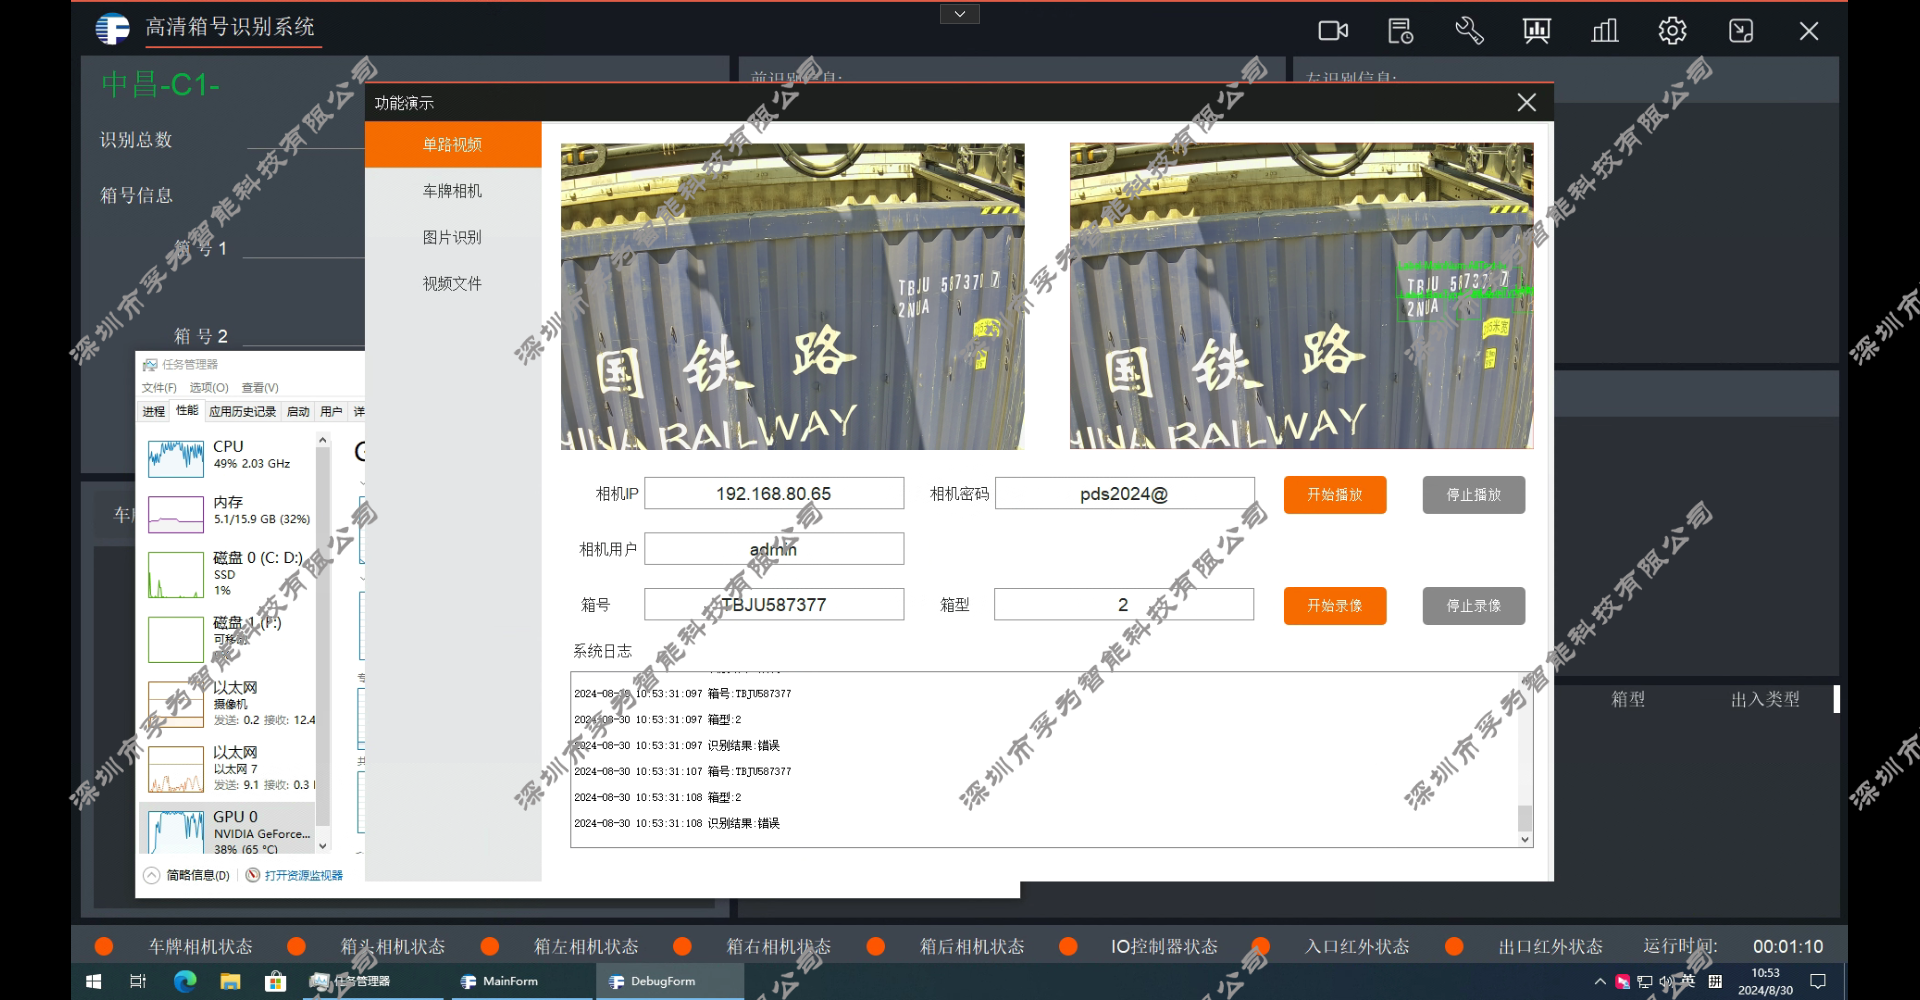Select the 图片识别 tab
The image size is (1920, 1000).
453,237
